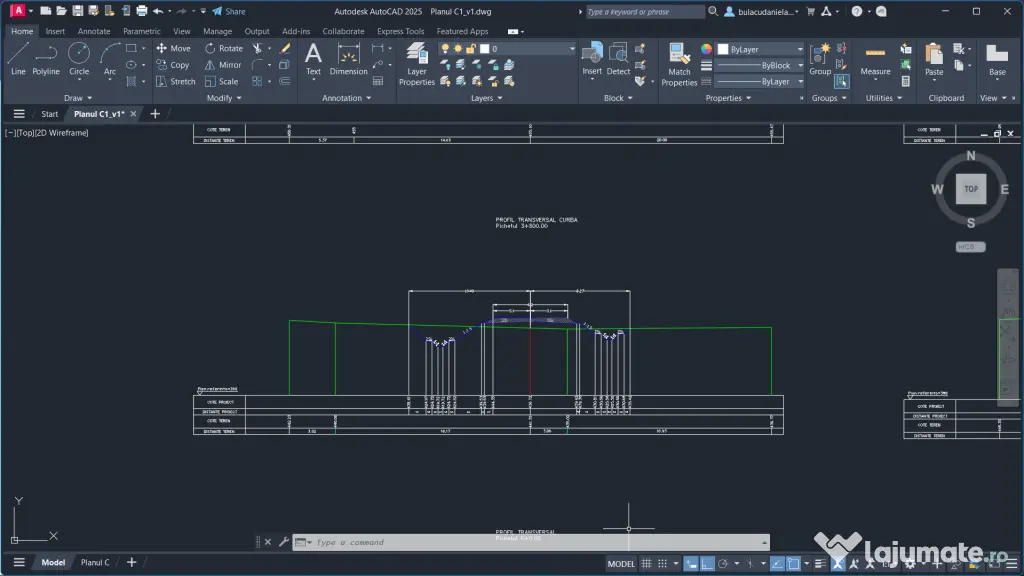1024x576 pixels.
Task: Toggle dynamic input in status bar
Action: [691, 563]
